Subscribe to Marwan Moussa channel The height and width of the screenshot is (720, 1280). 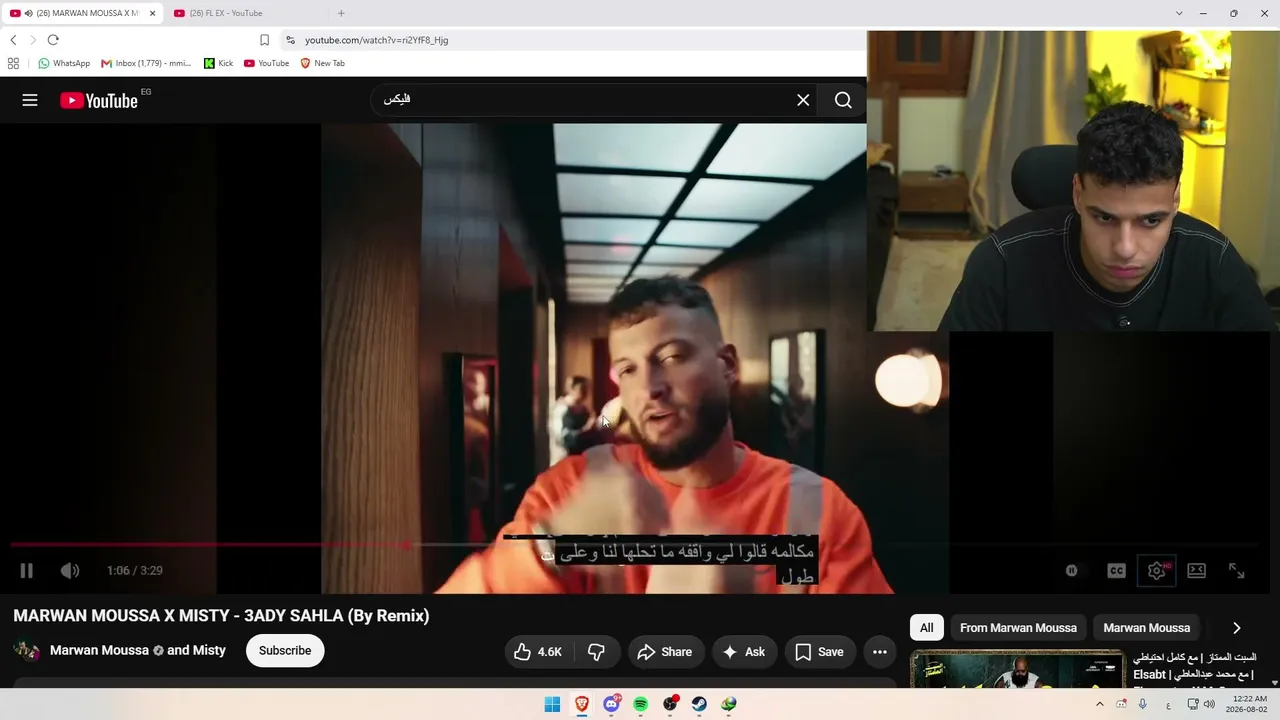pyautogui.click(x=285, y=651)
